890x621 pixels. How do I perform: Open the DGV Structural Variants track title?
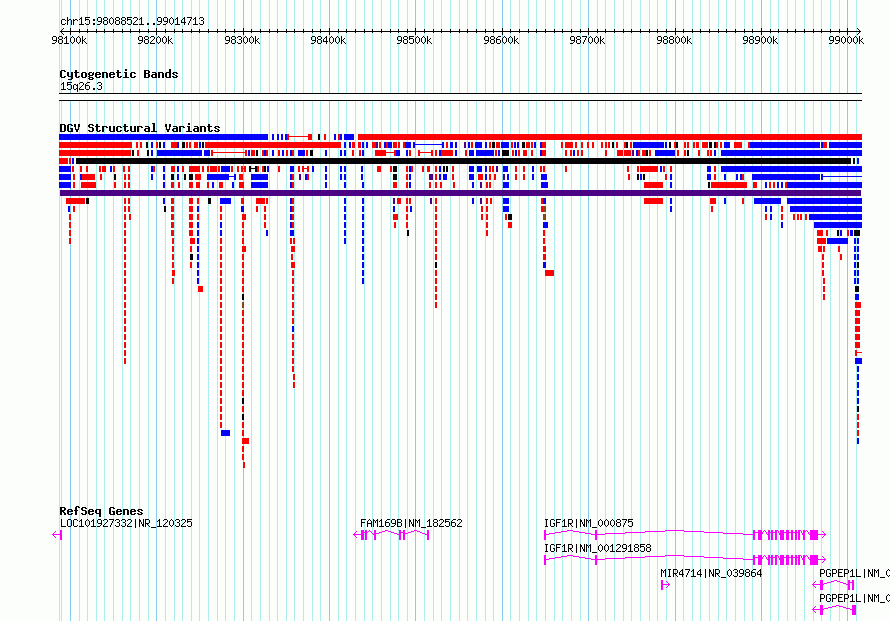coord(140,128)
